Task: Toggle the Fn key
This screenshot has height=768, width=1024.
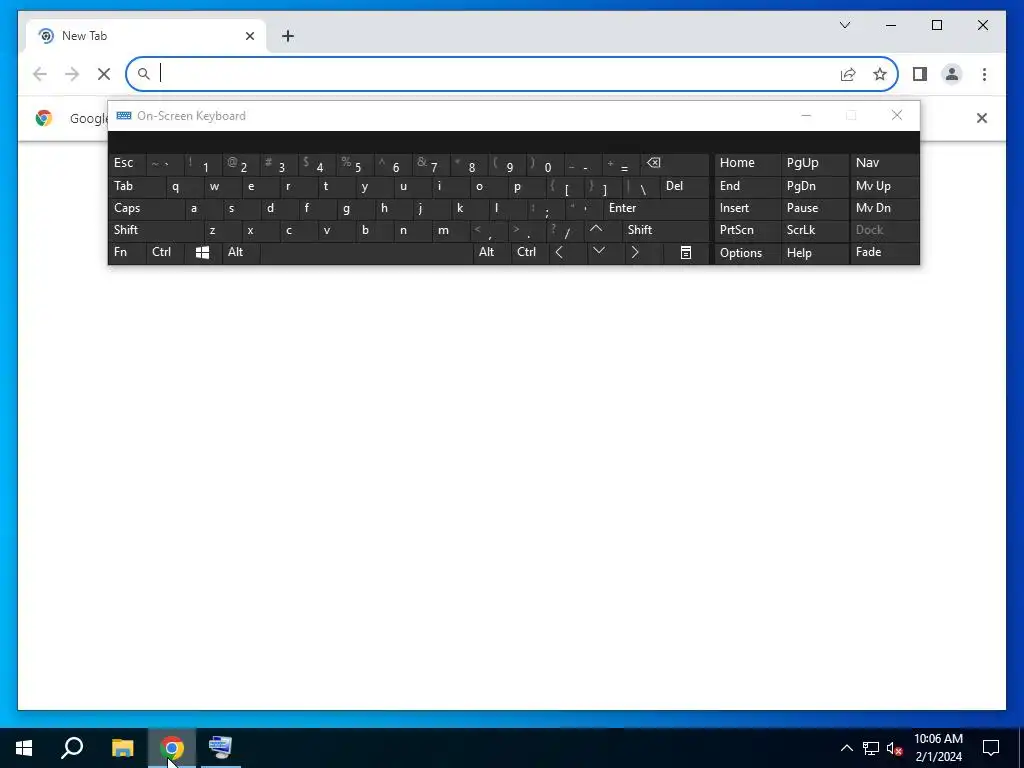Action: [x=127, y=253]
